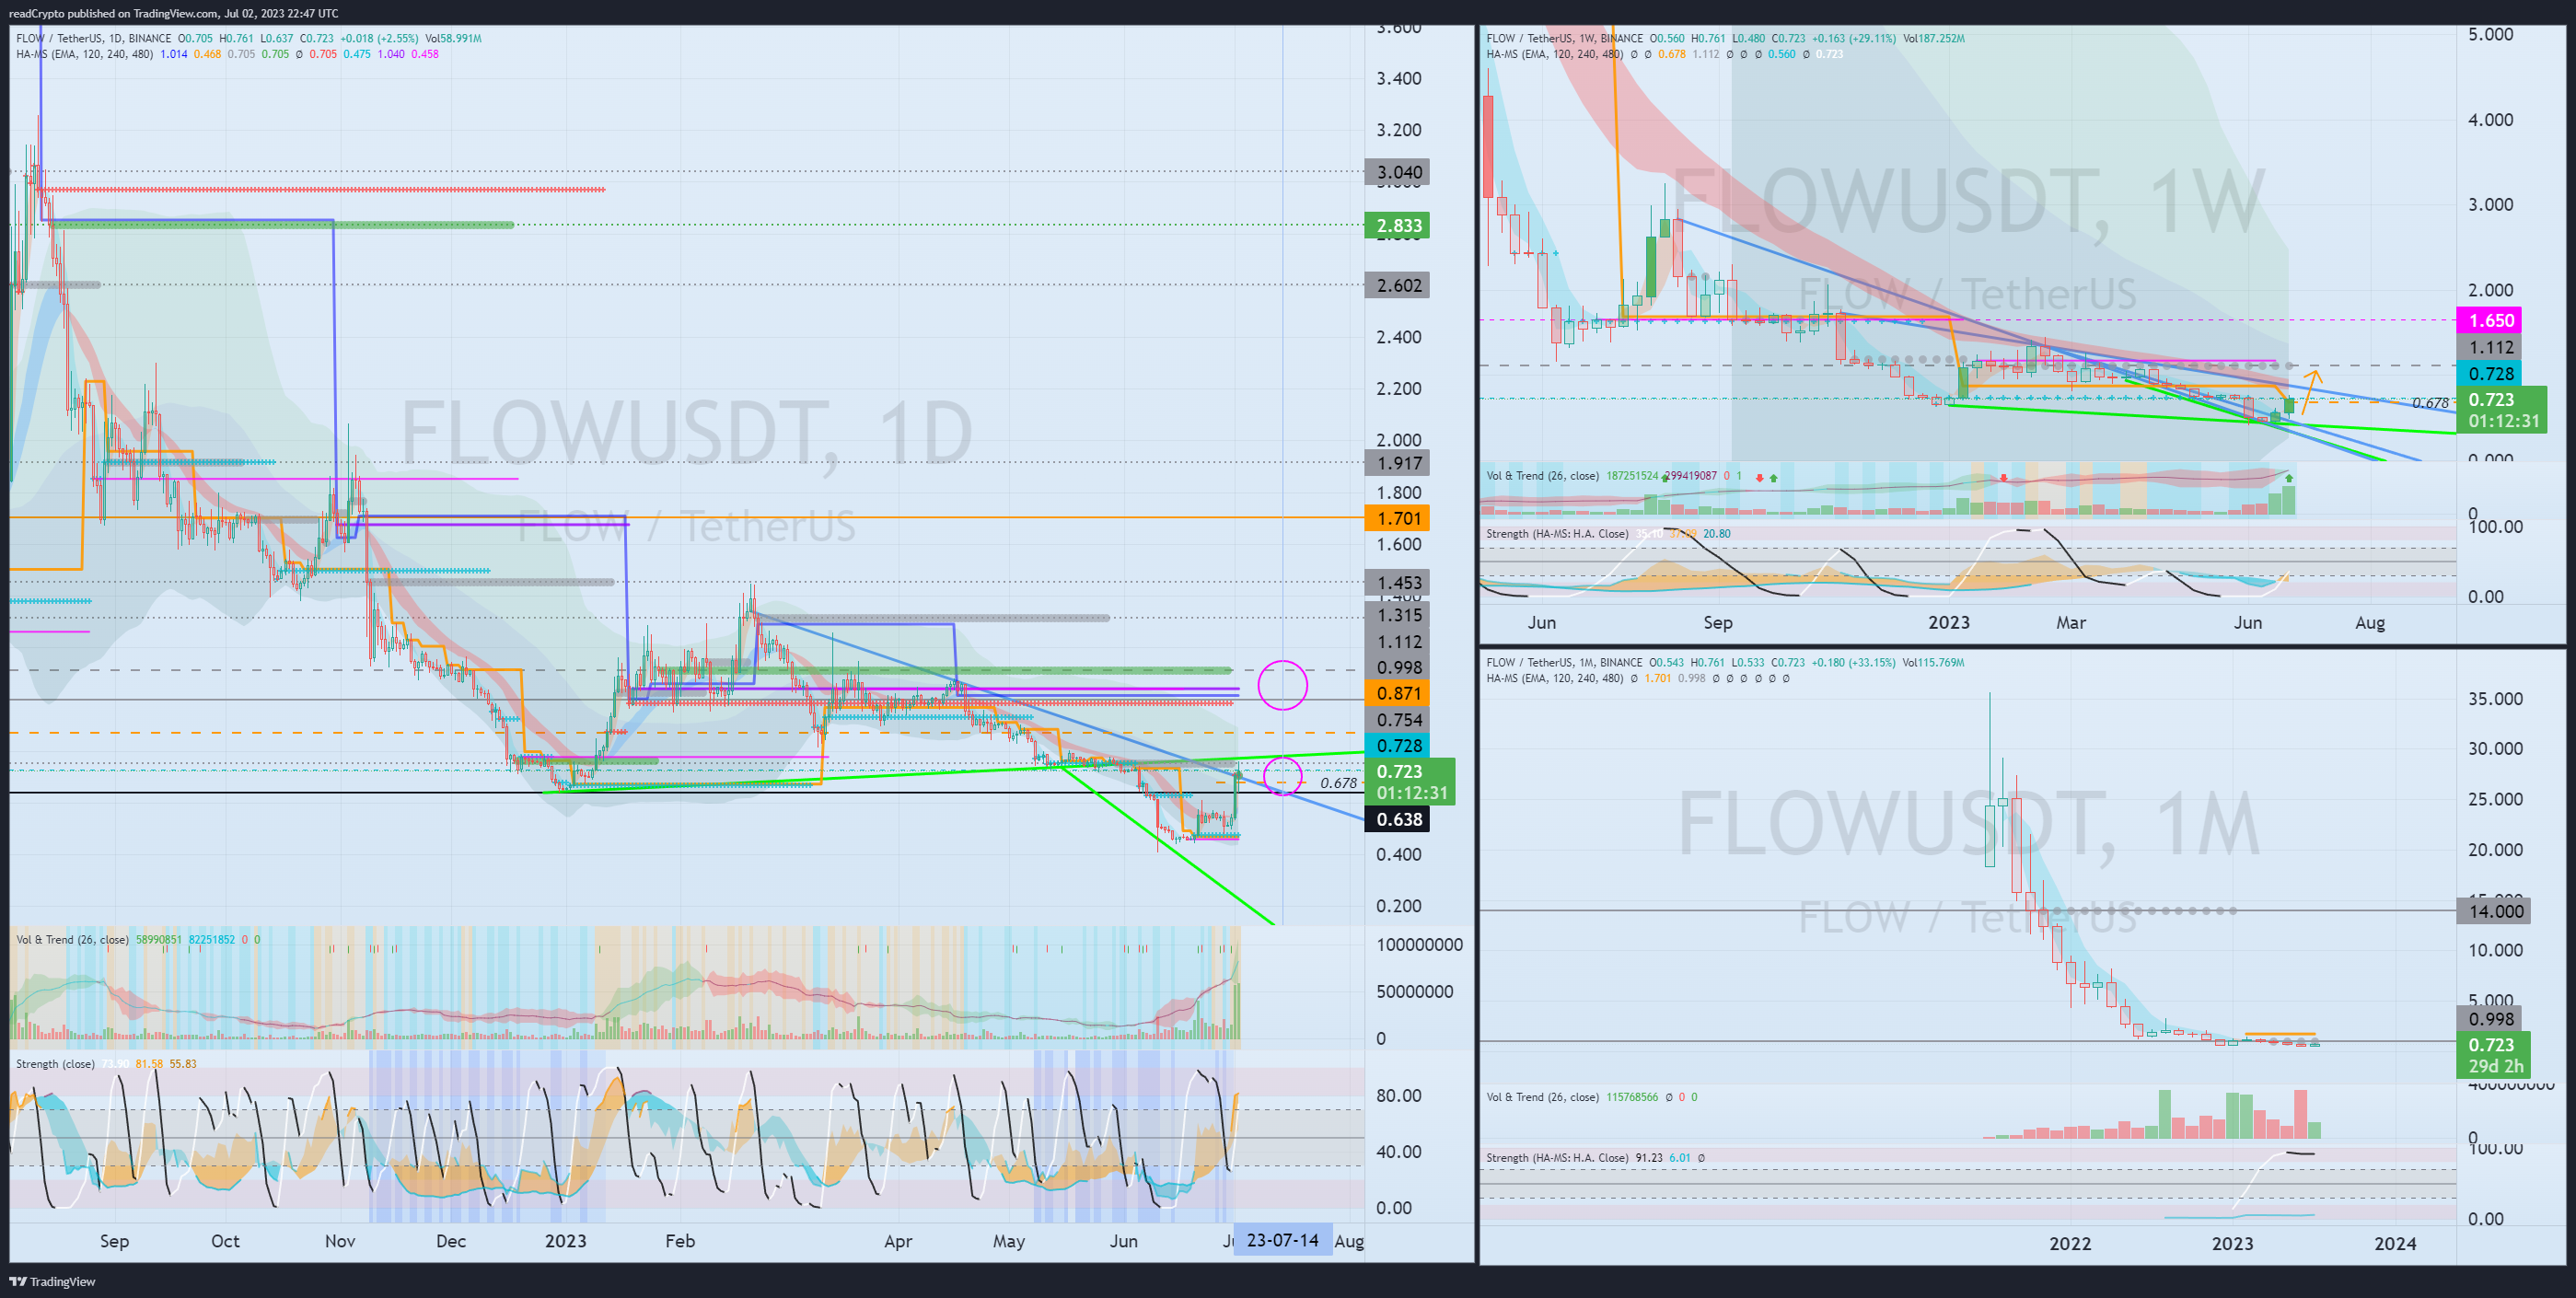Click the 2024 label on monthly time axis
Image resolution: width=2576 pixels, height=1298 pixels.
pos(2395,1243)
